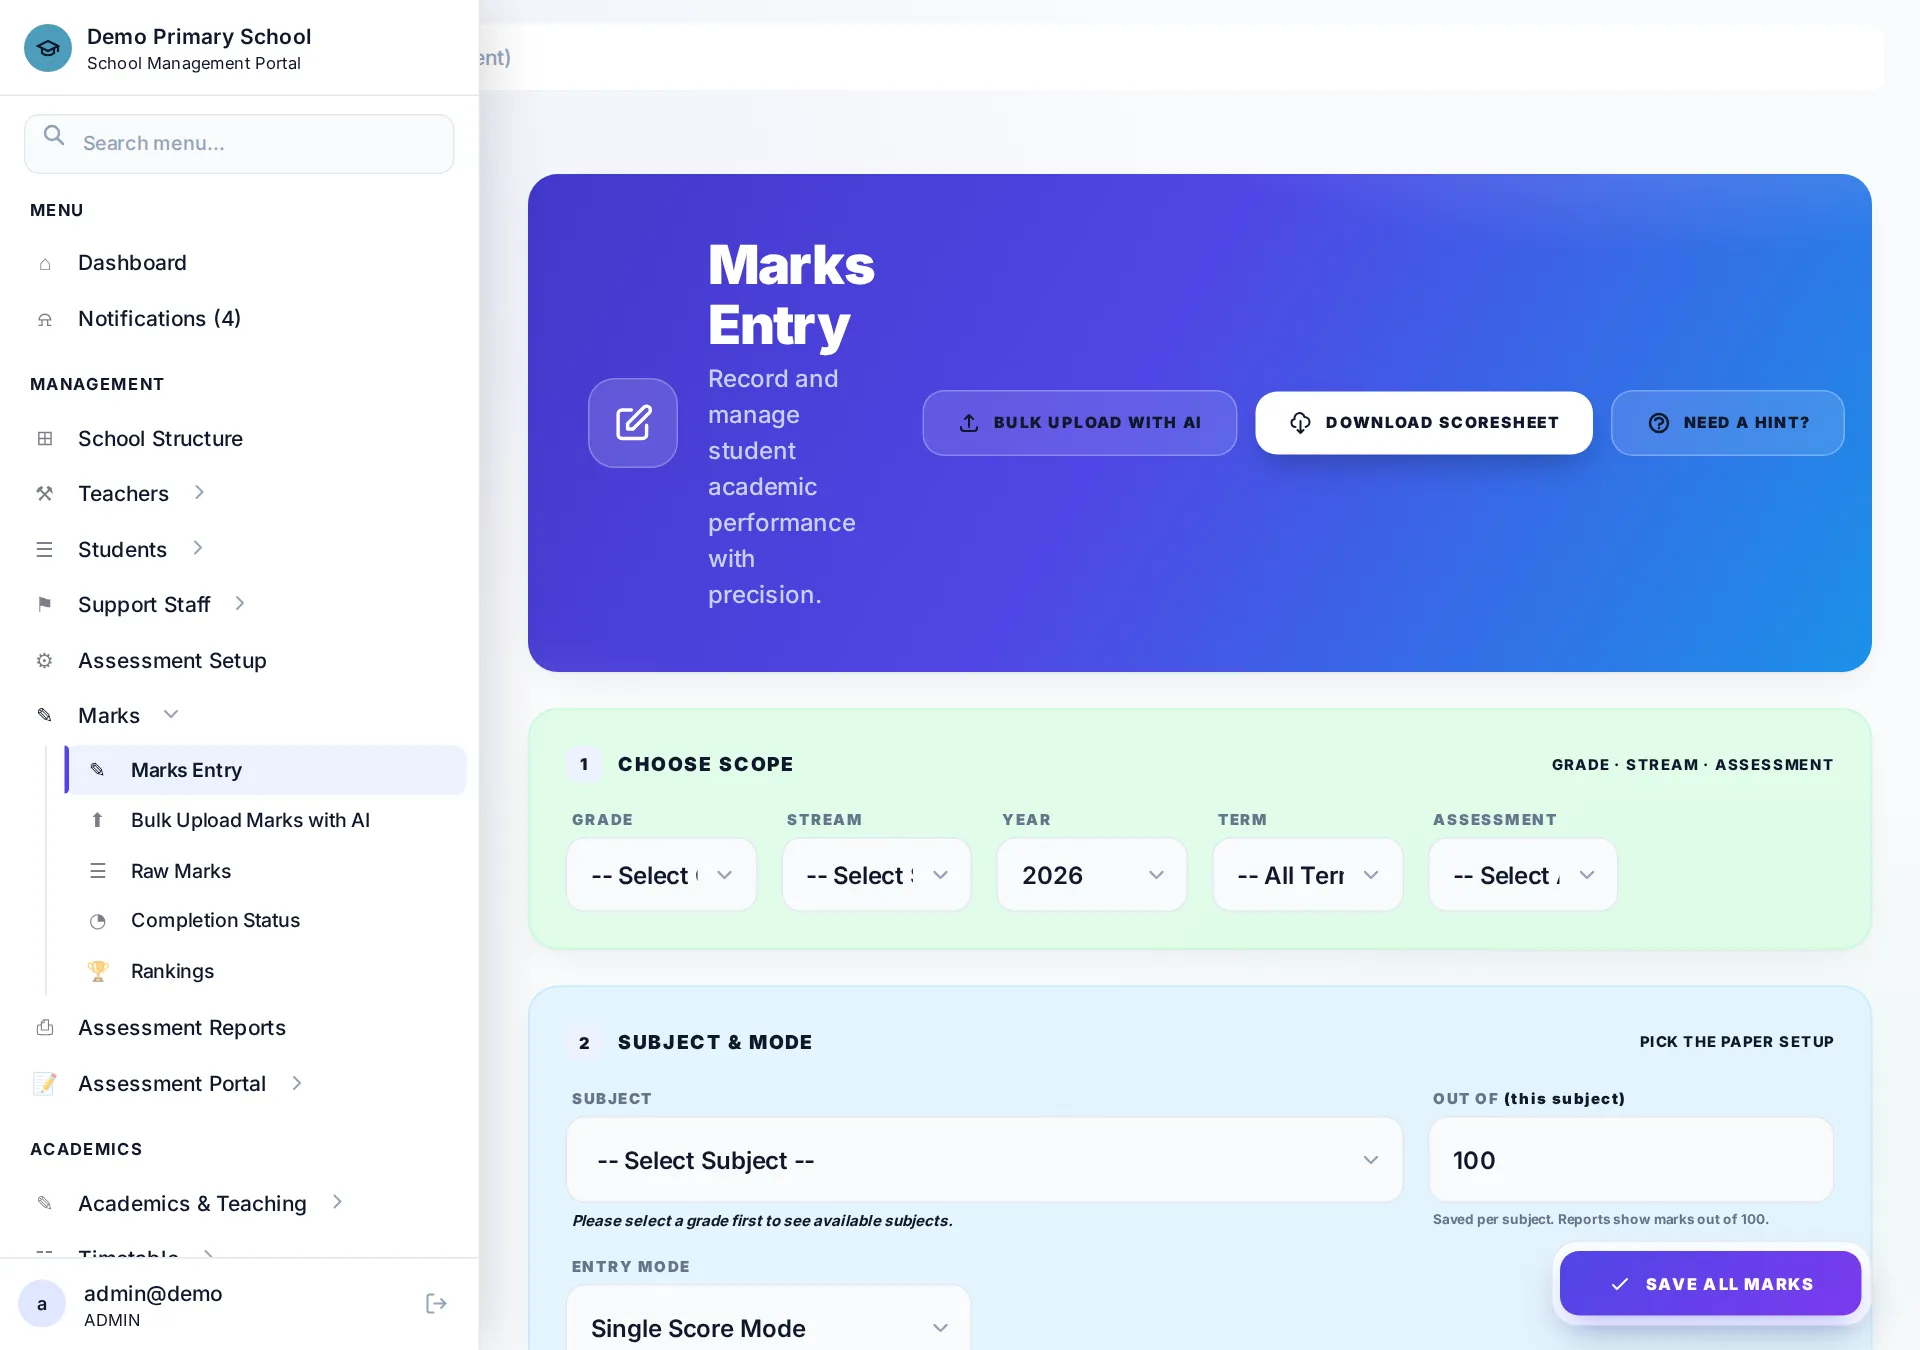Click the search magnifier icon
1920x1350 pixels.
54,136
